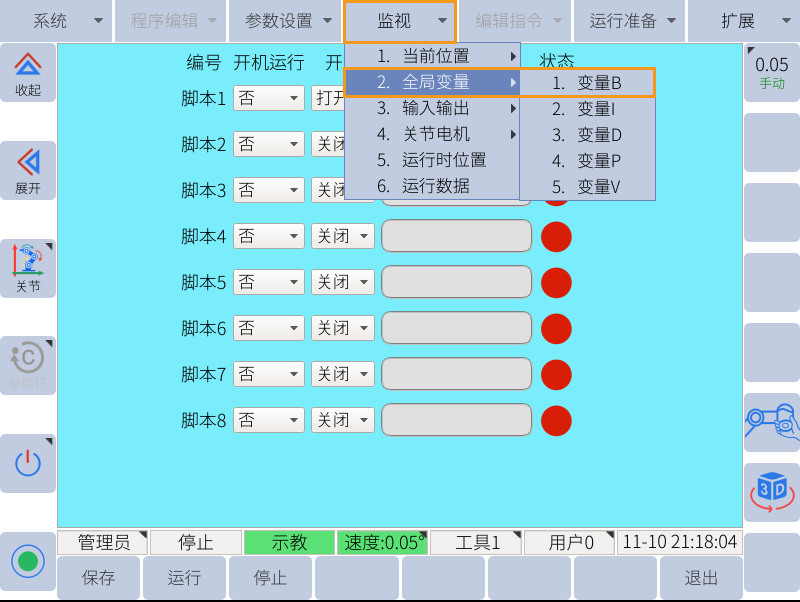Select the 关节 joint mode icon
The height and width of the screenshot is (602, 800).
pos(28,268)
